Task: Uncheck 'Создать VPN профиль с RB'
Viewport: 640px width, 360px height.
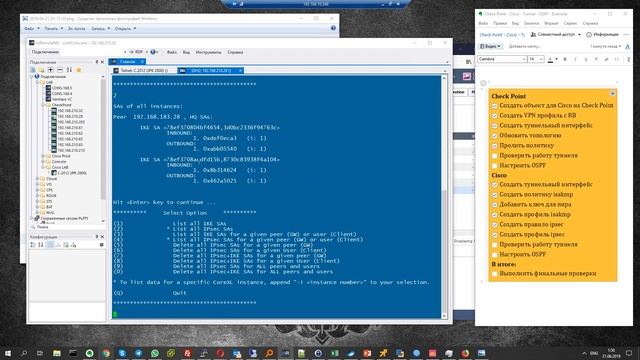Action: 495,116
